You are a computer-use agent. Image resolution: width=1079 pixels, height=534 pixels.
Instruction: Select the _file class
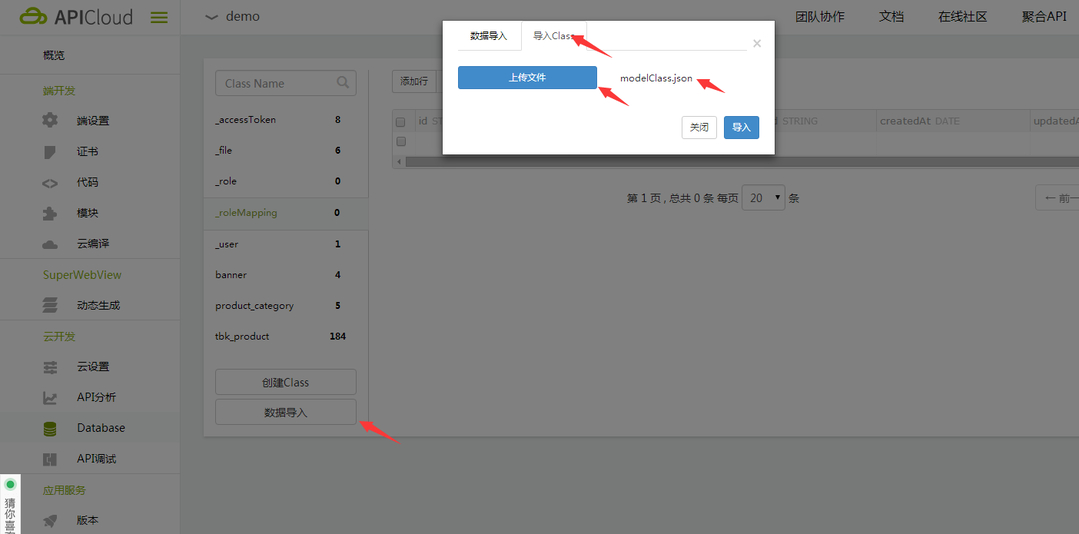[286, 151]
